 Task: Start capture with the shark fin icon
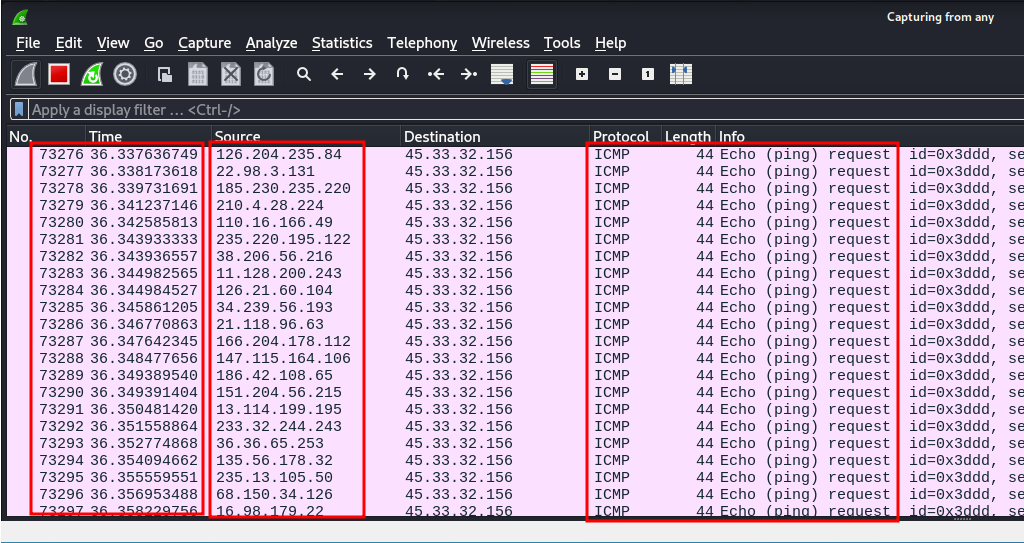[26, 74]
